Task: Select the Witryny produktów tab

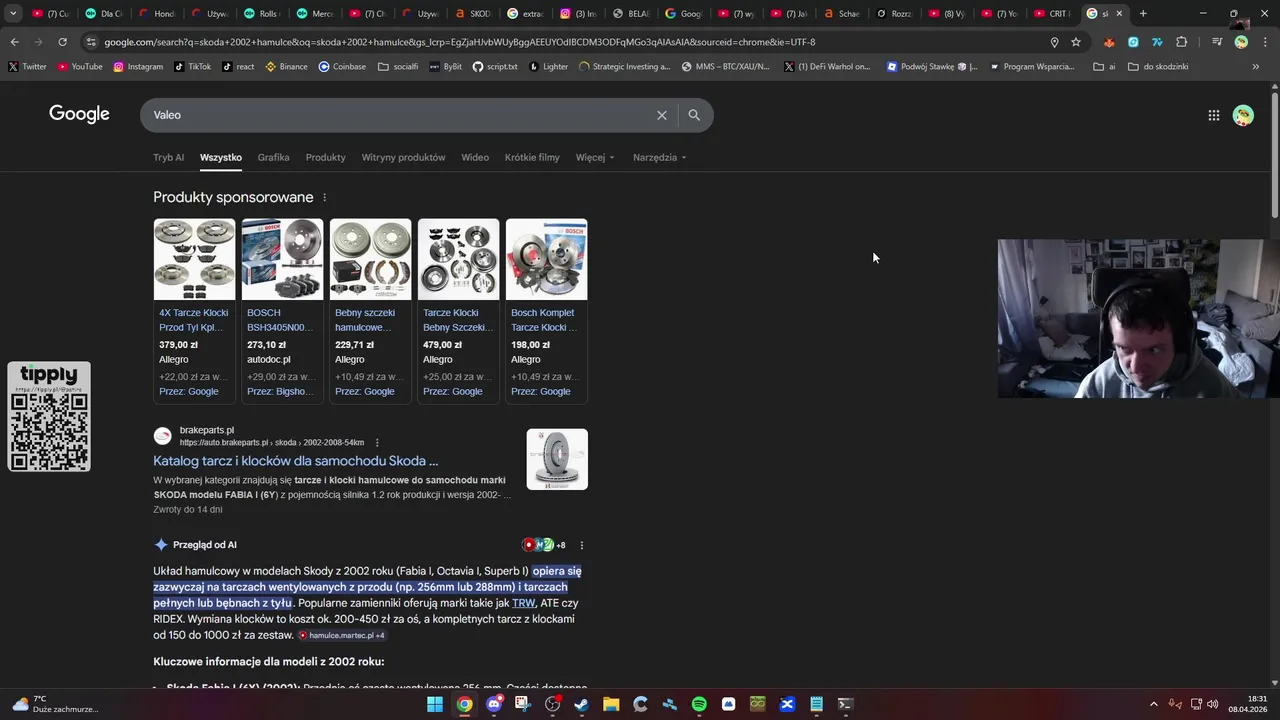Action: tap(403, 157)
